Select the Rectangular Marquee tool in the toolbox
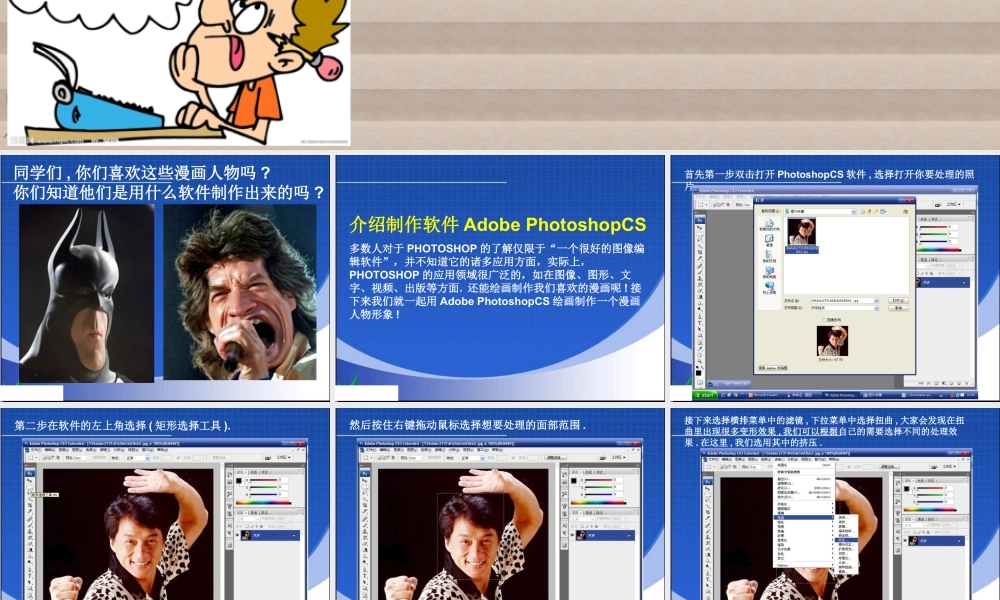 [29, 487]
